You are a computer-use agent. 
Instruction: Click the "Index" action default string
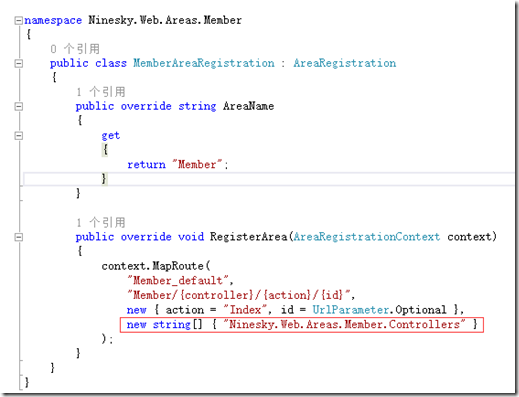click(x=245, y=310)
